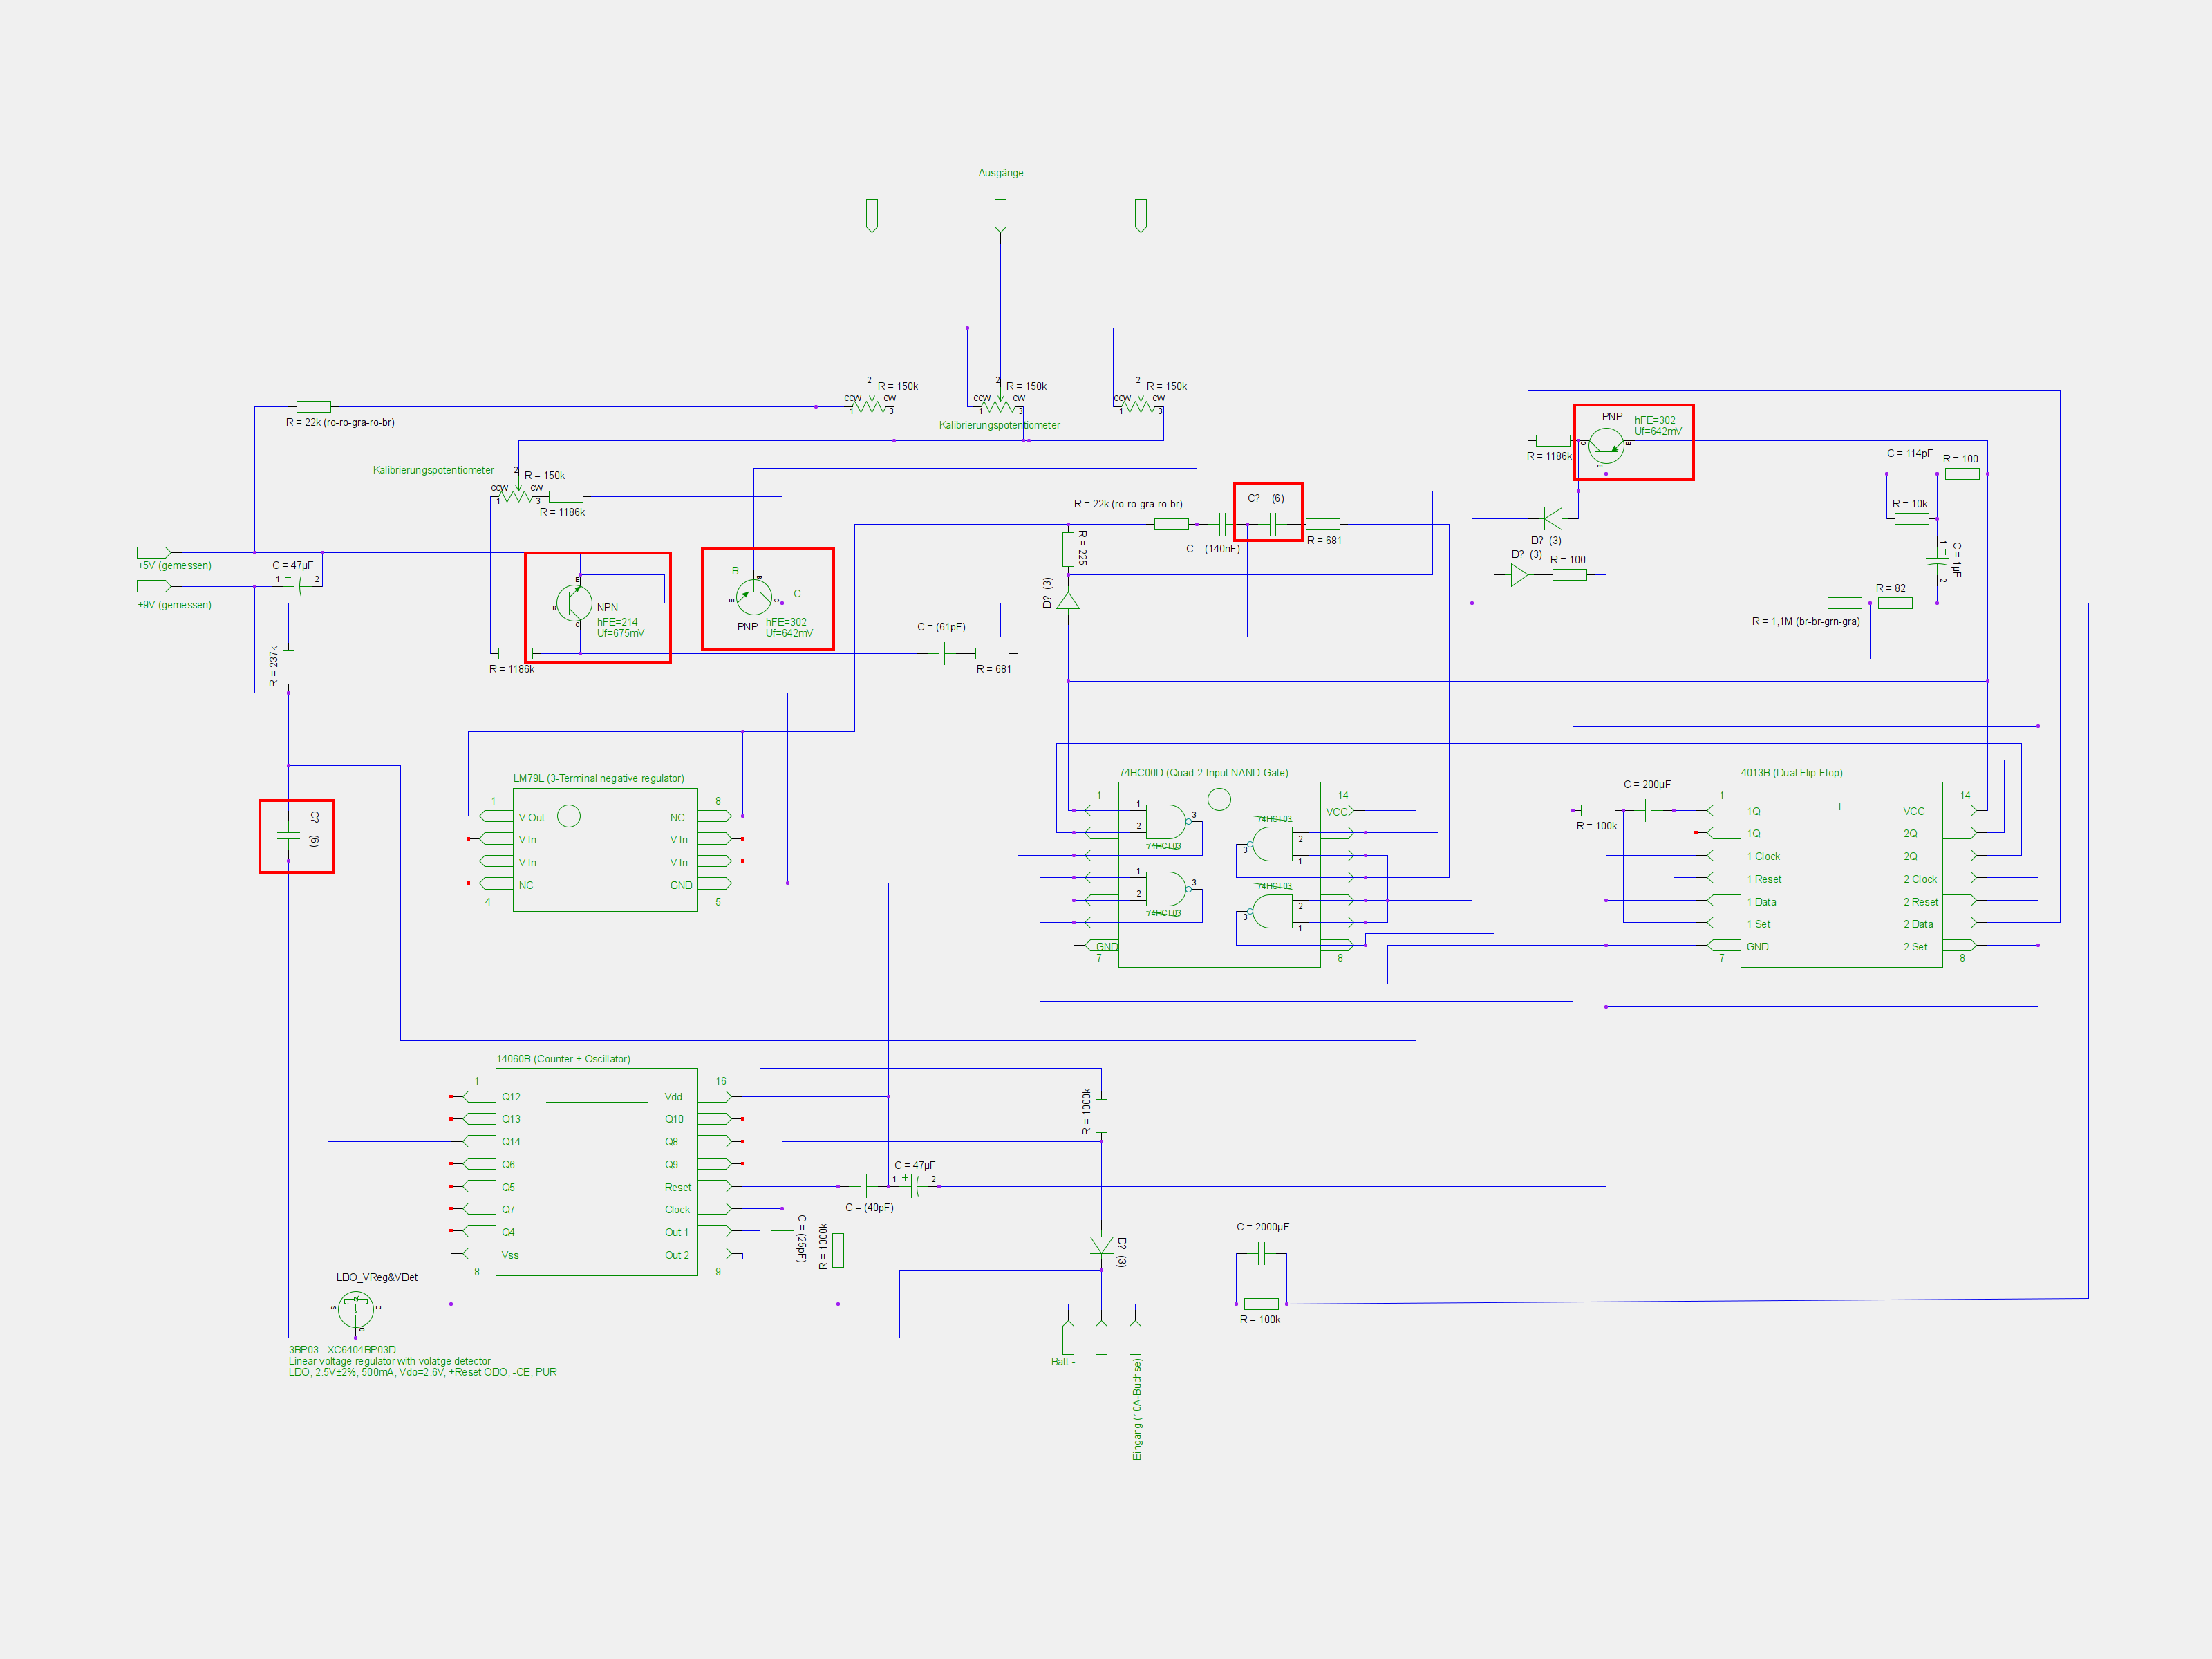
Task: Select the C = 200µF capacitor symbol
Action: point(1648,810)
